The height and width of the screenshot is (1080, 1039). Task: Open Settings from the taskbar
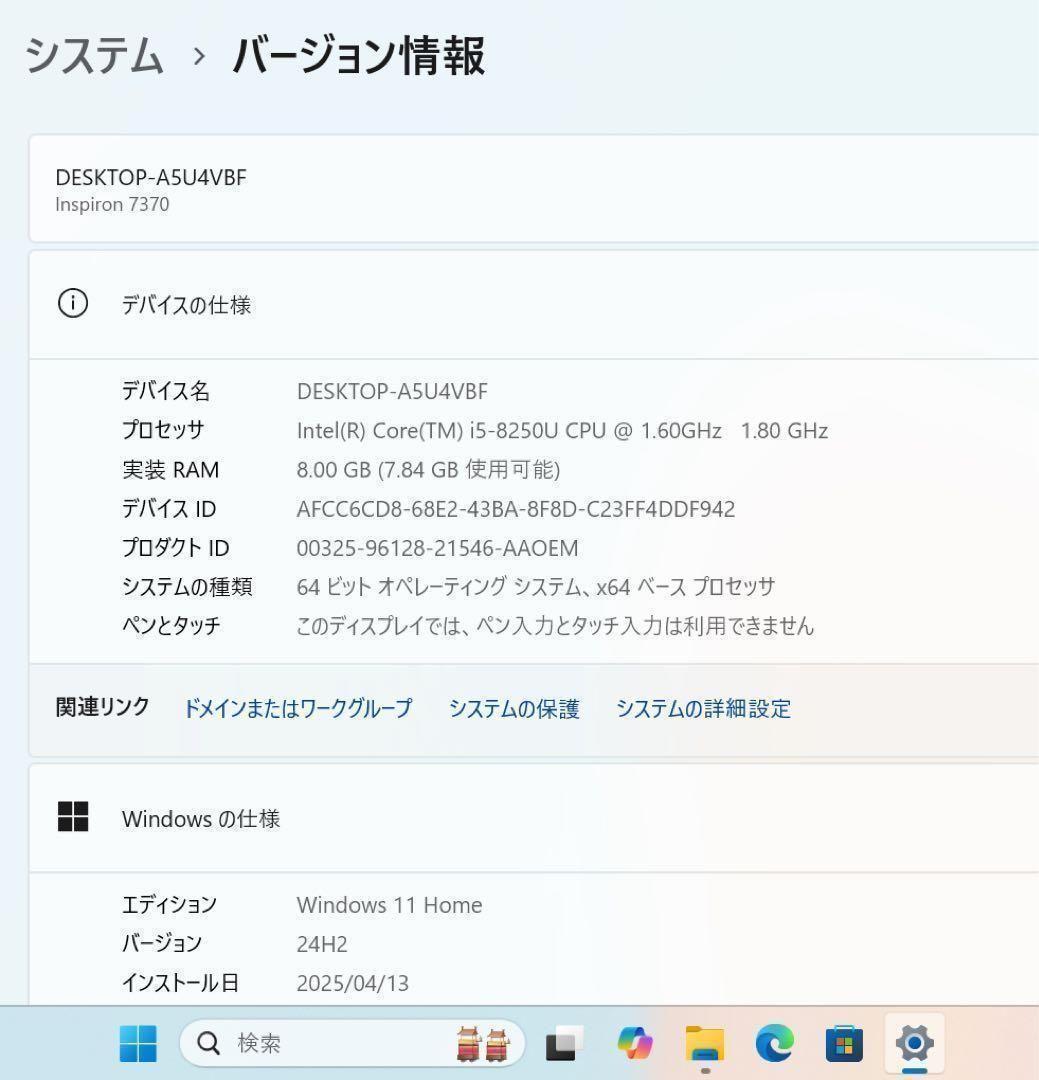913,1043
